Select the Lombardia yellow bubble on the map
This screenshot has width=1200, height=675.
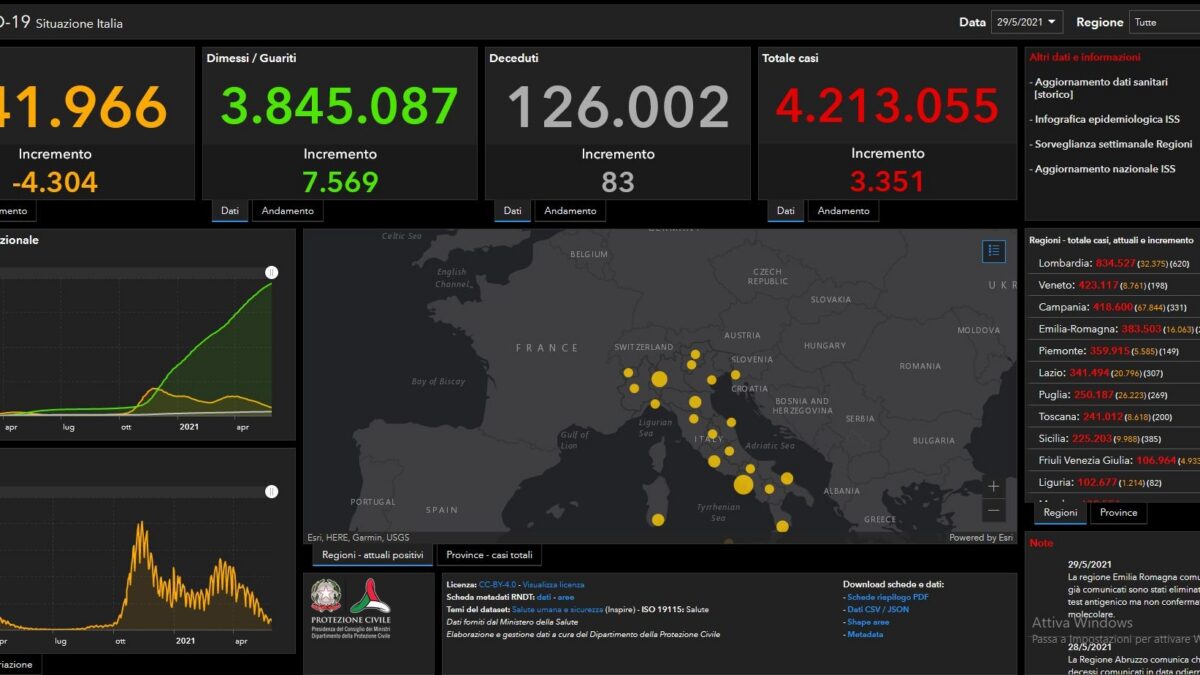pos(659,379)
